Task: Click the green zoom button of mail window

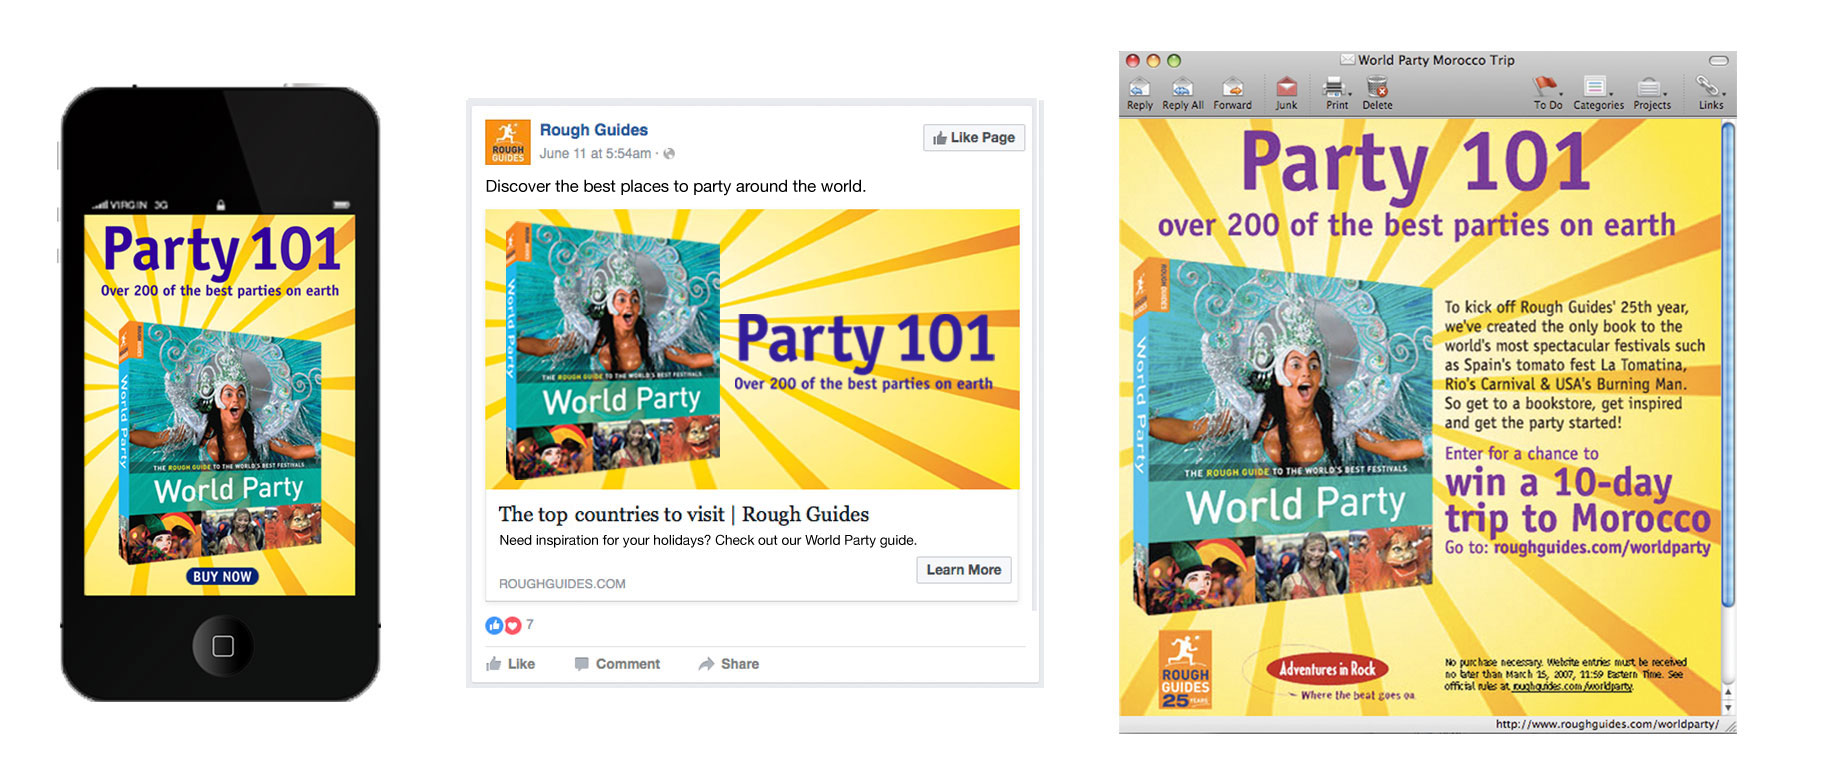Action: click(x=1174, y=61)
